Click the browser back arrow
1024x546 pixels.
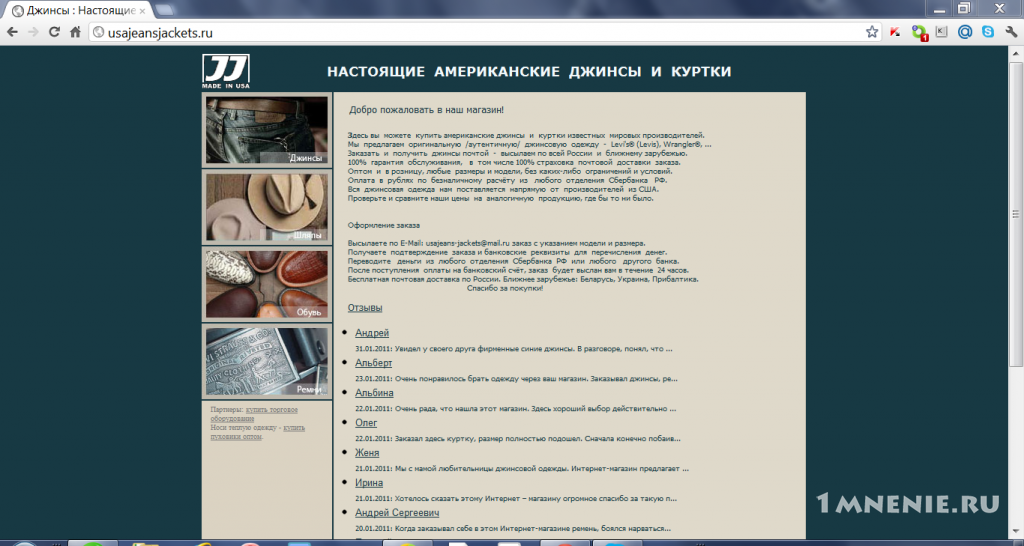click(x=12, y=32)
